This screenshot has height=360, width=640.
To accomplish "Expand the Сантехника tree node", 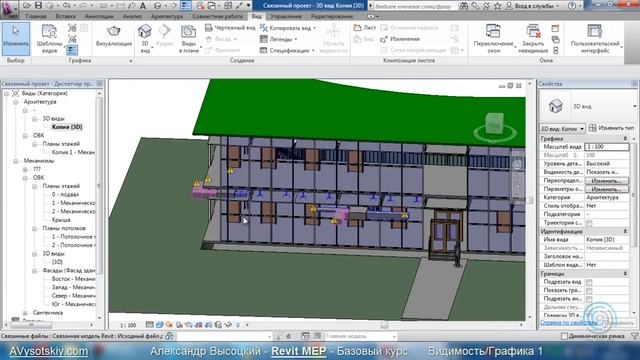I will (25, 313).
